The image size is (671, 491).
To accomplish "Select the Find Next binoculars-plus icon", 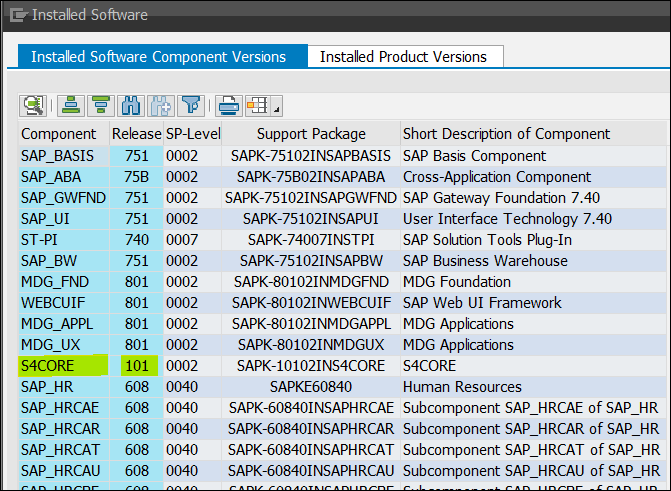I will 161,106.
